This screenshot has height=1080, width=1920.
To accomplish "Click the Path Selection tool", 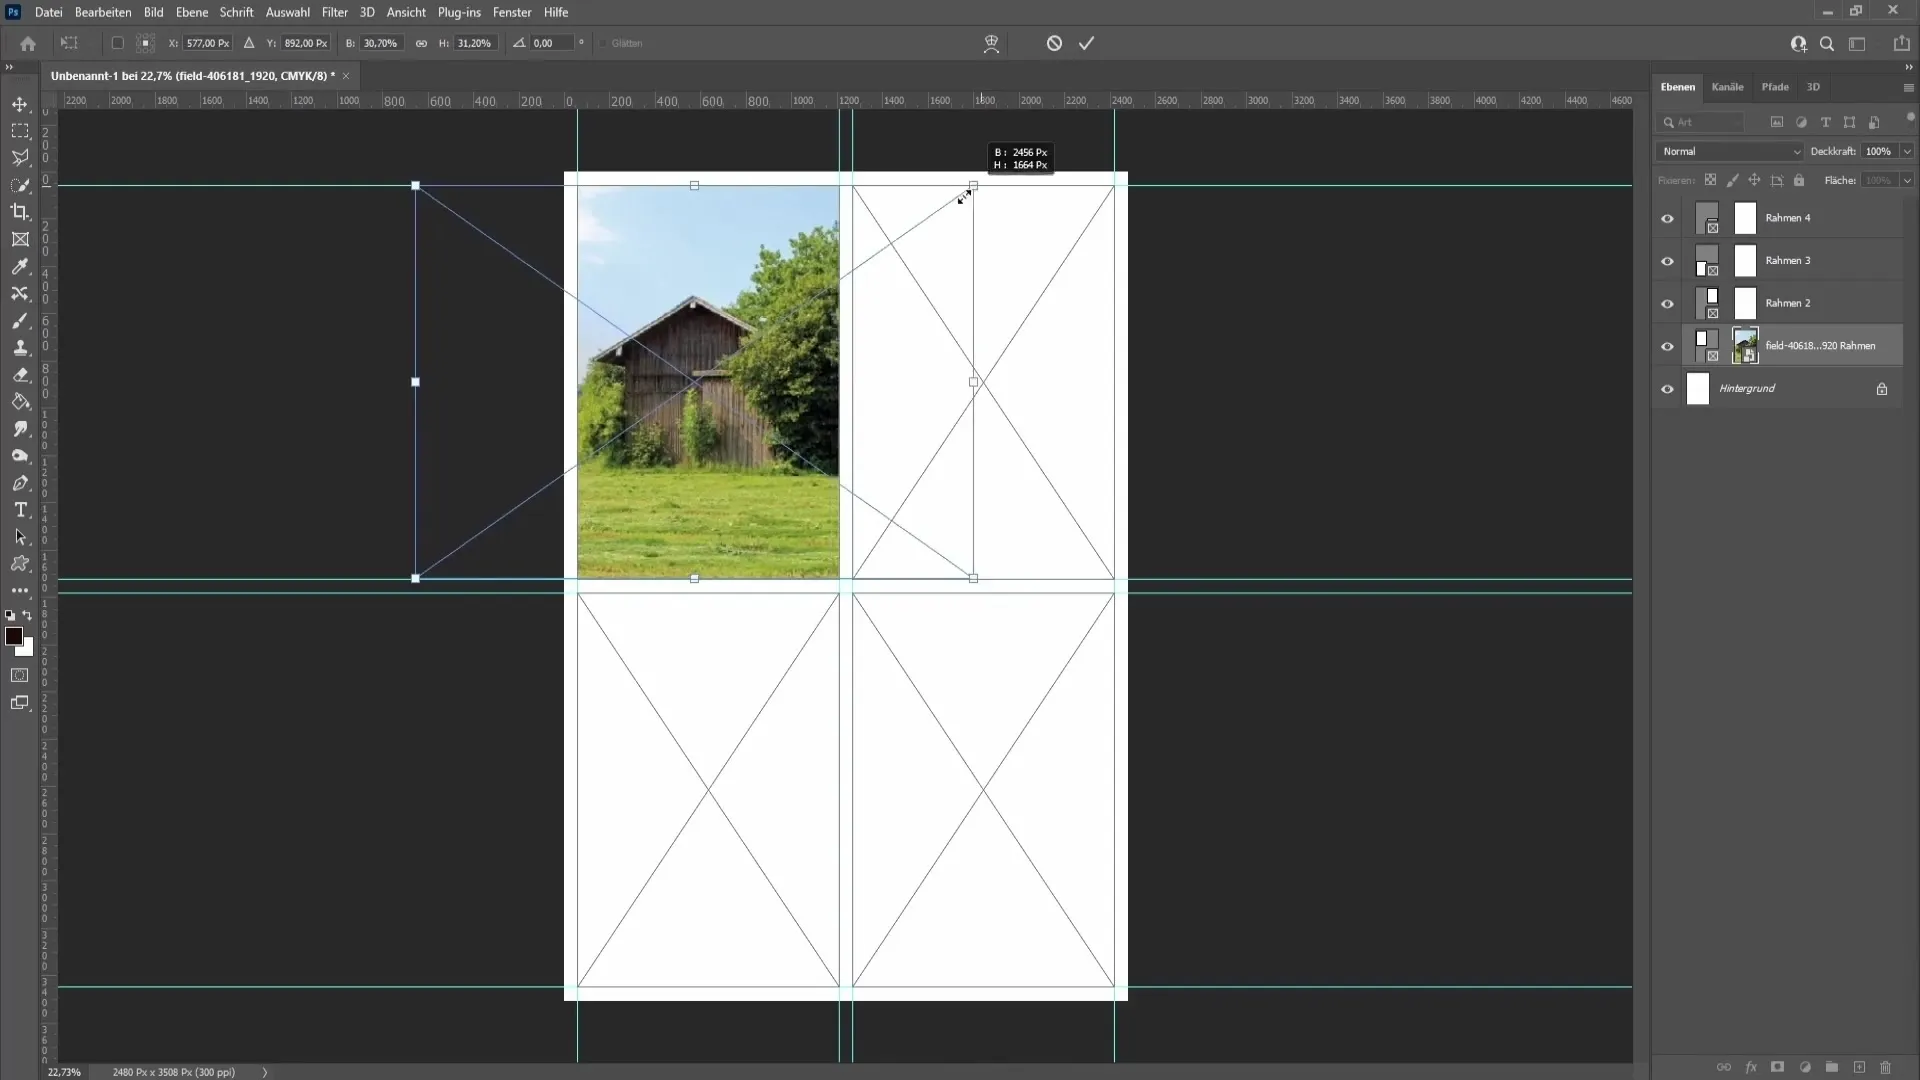I will [x=20, y=538].
